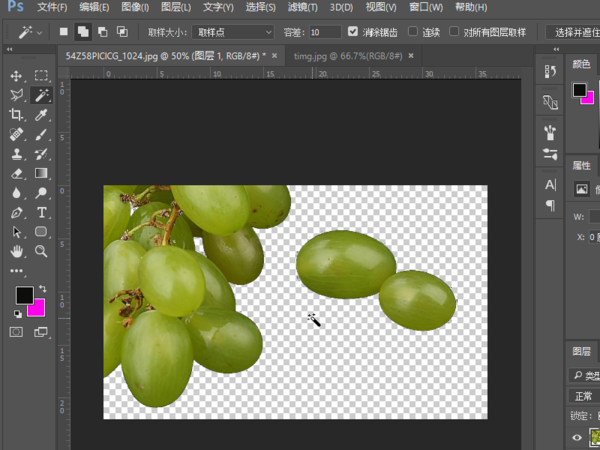Select the Hand tool
Screen dimensions: 600x450
pos(16,251)
